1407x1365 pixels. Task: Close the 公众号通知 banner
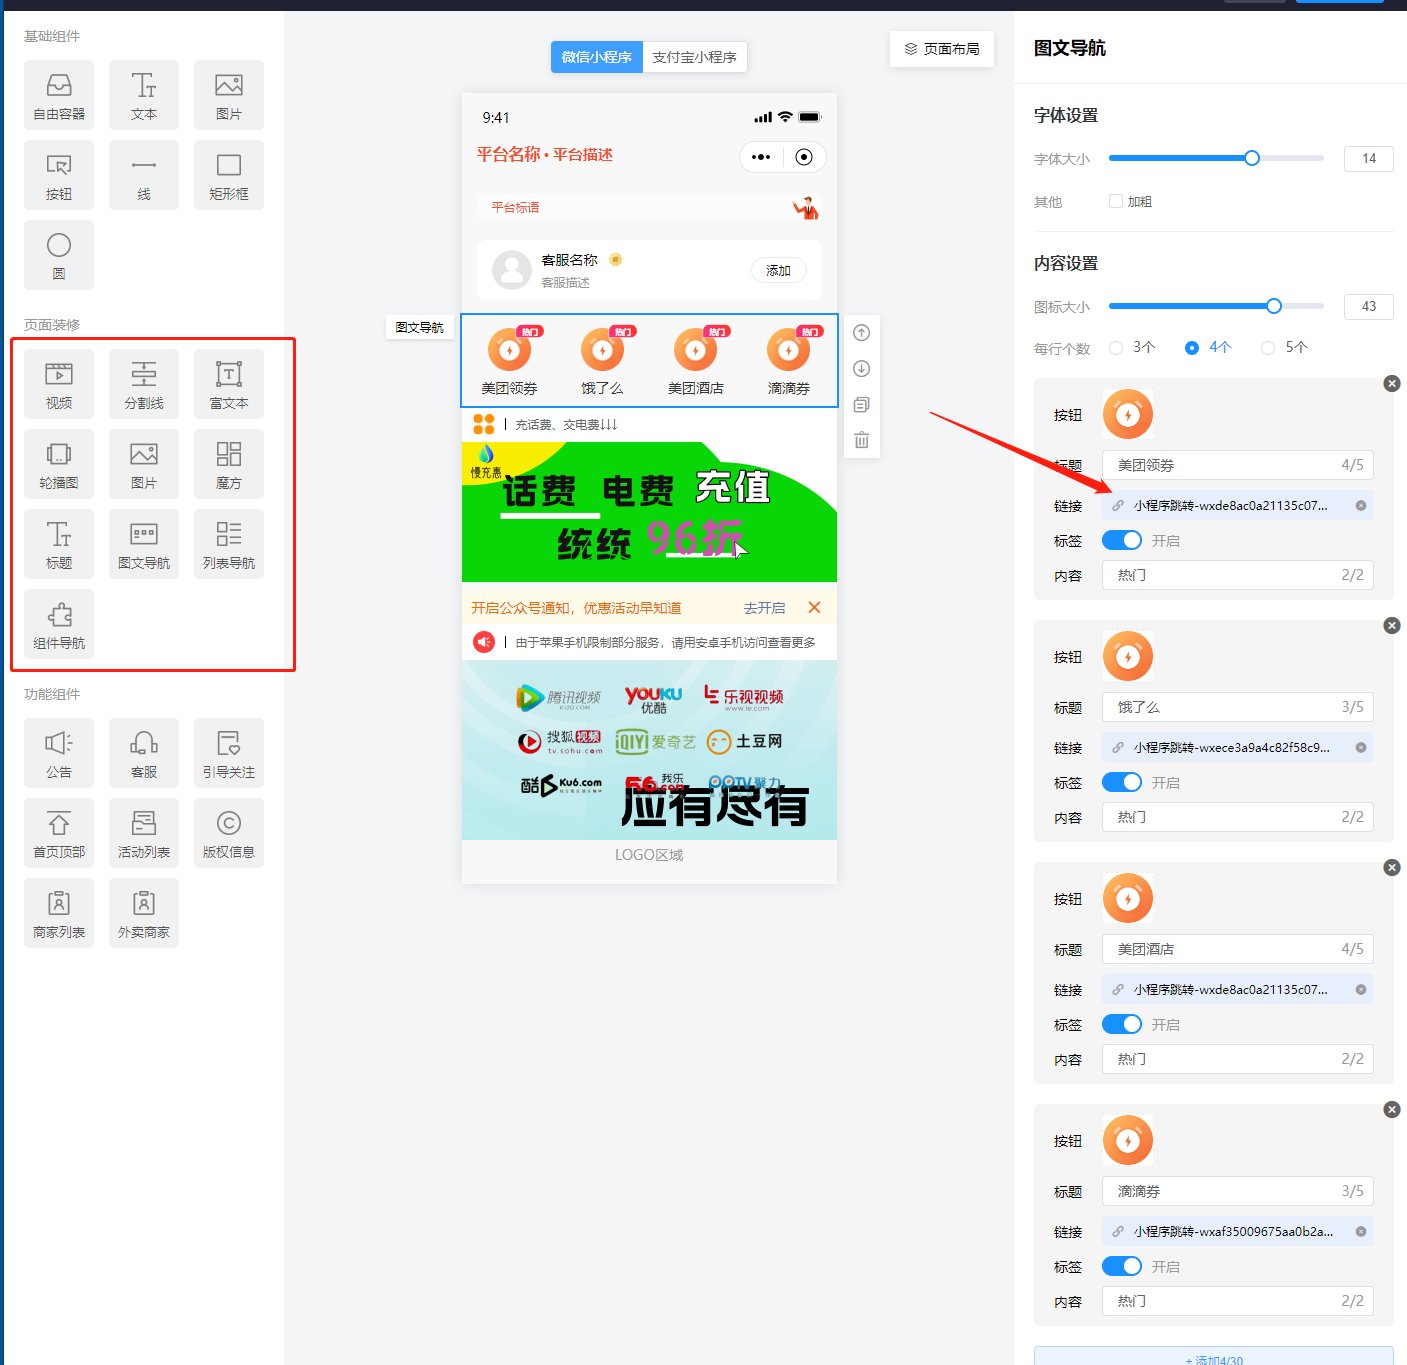[814, 608]
